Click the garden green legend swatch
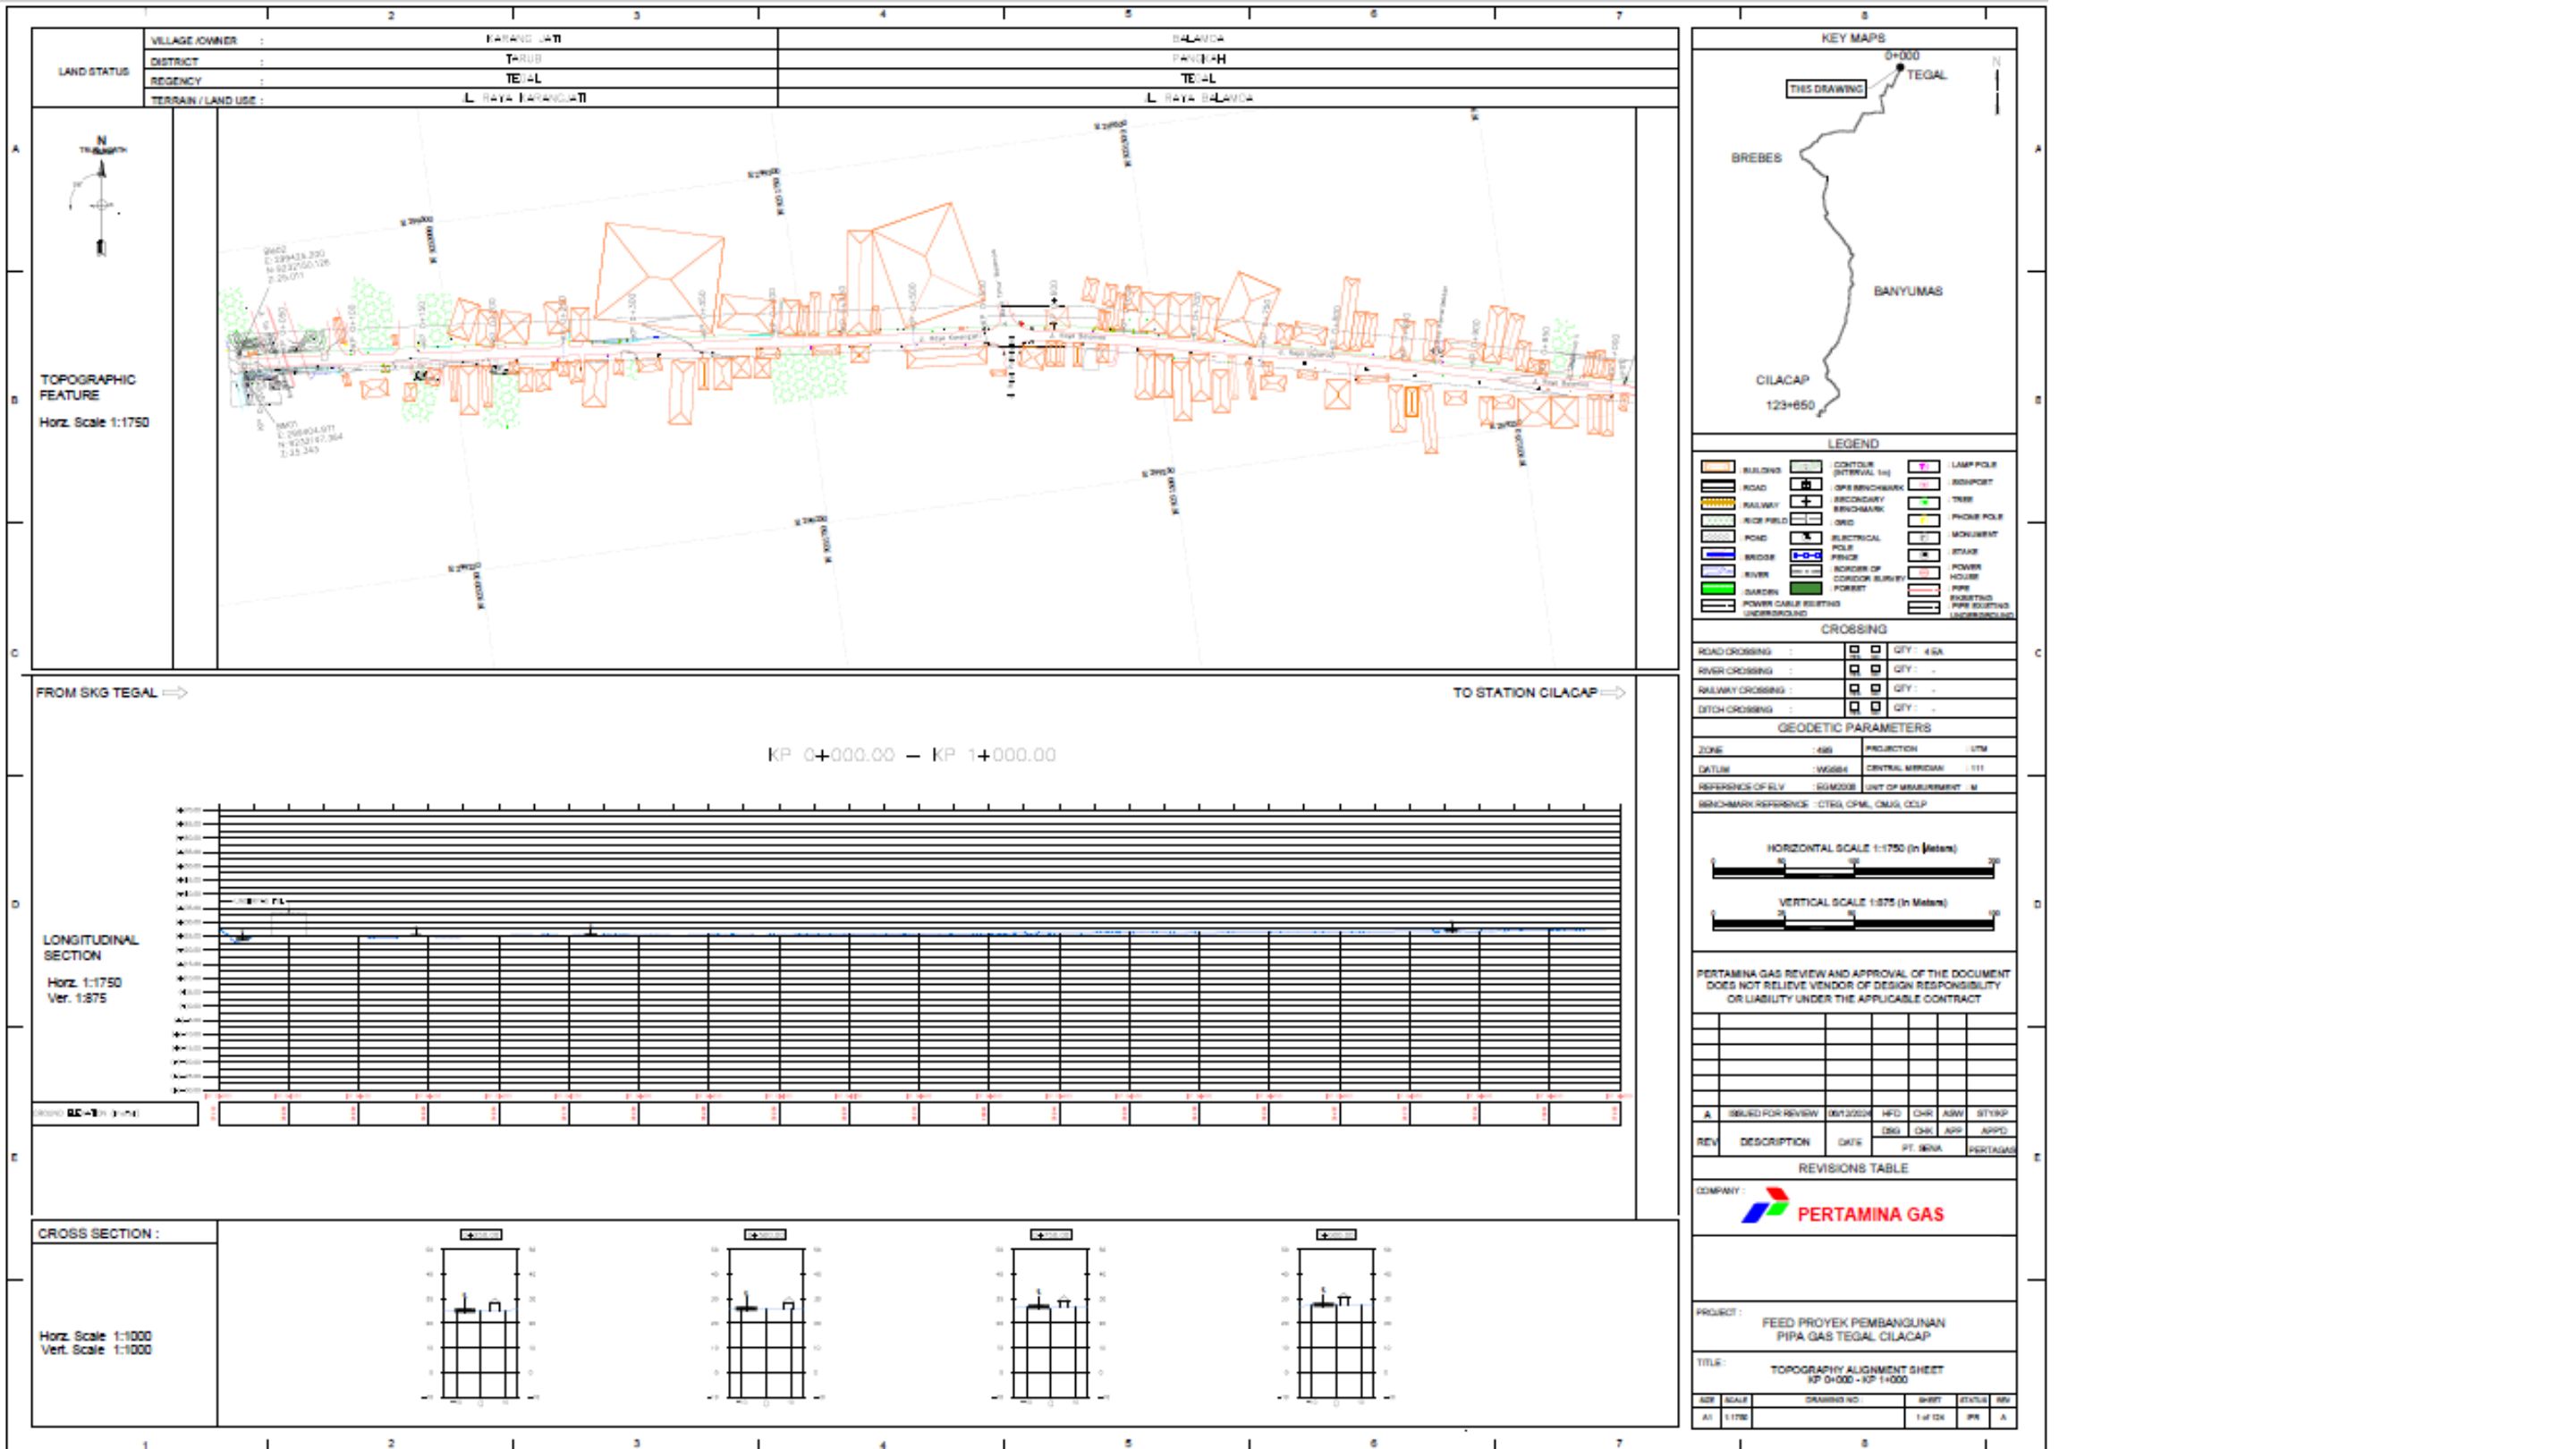 point(1717,589)
